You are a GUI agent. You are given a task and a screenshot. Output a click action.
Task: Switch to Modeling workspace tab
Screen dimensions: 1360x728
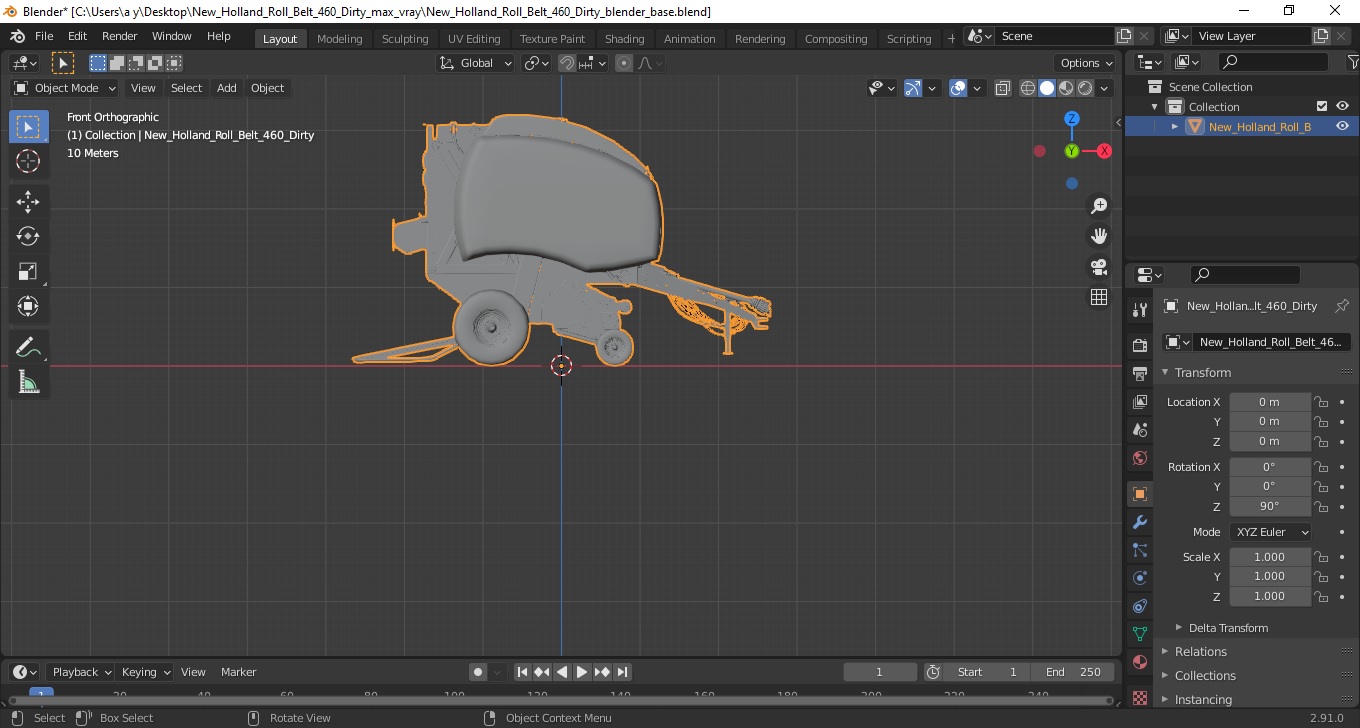339,39
